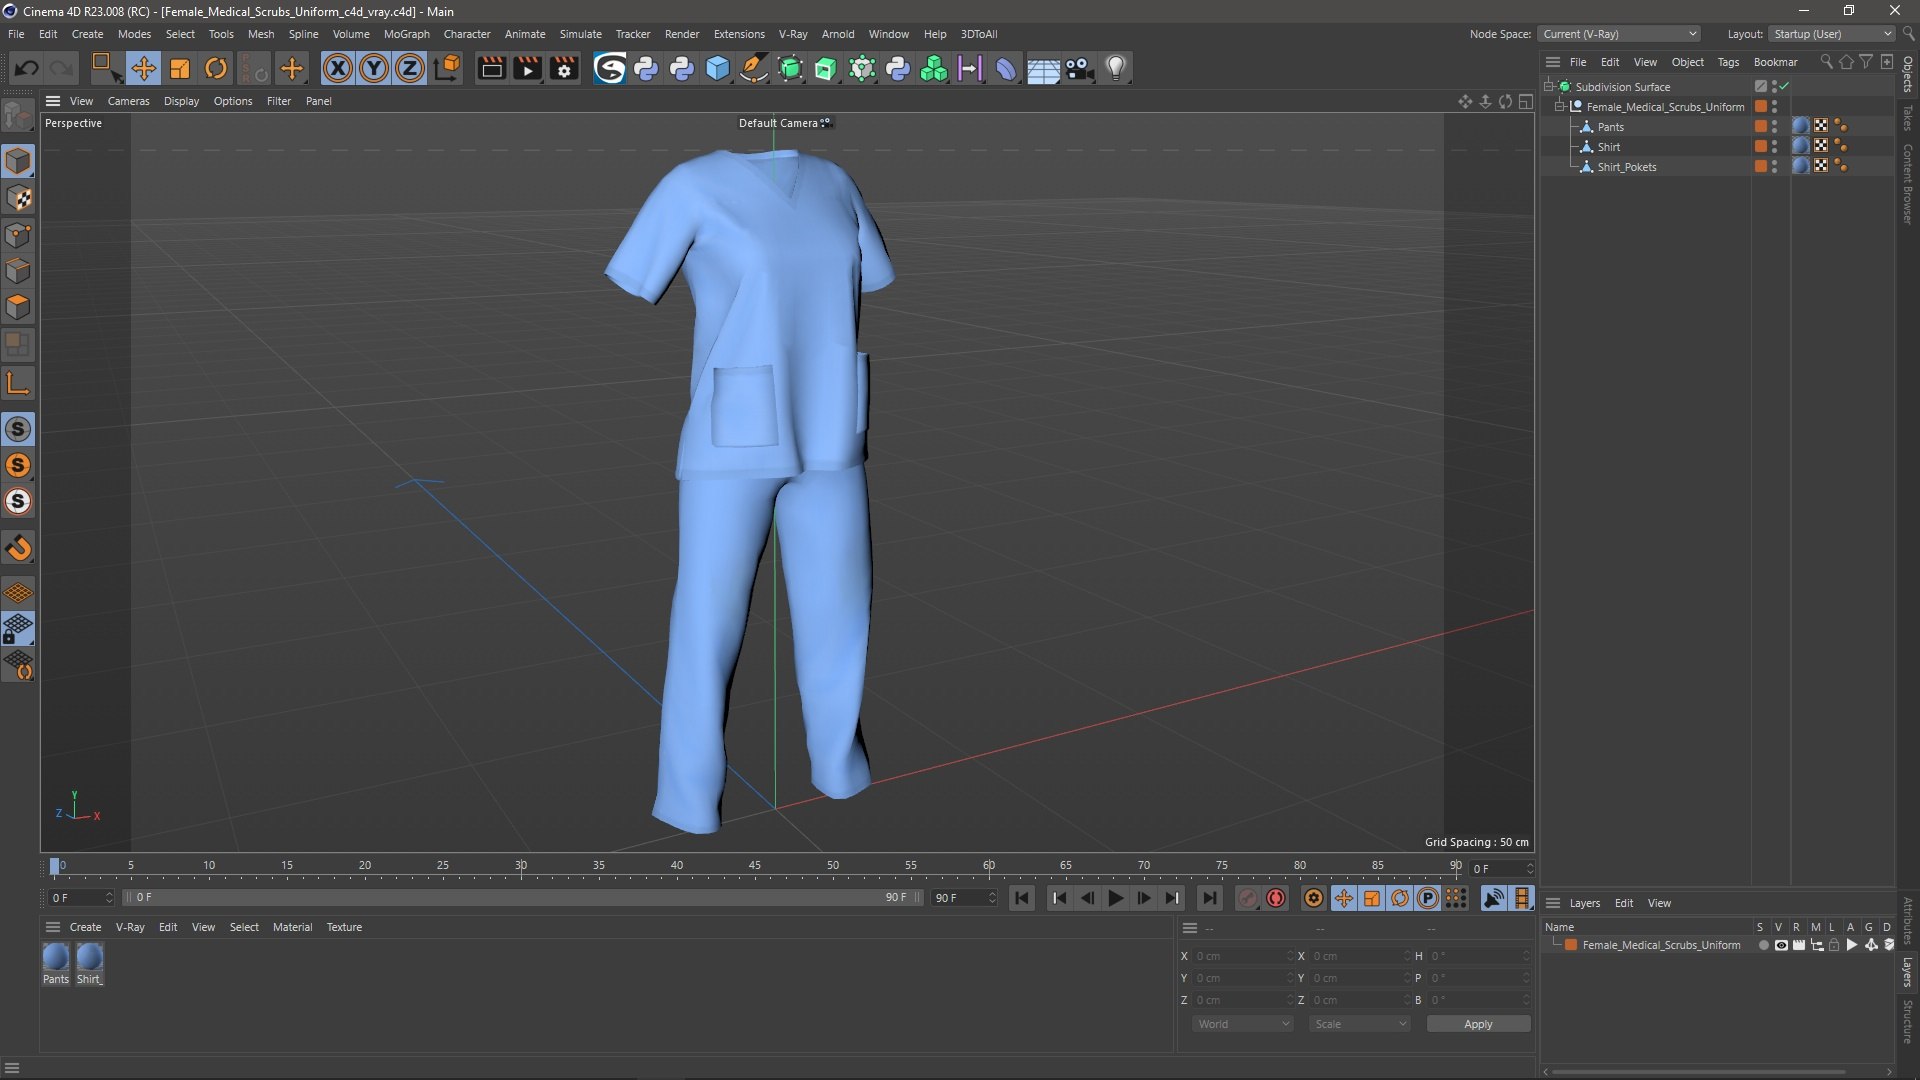The height and width of the screenshot is (1080, 1920).
Task: Collapse Female_Medical_Scrubs_Uniform object tree
Action: coord(1559,106)
